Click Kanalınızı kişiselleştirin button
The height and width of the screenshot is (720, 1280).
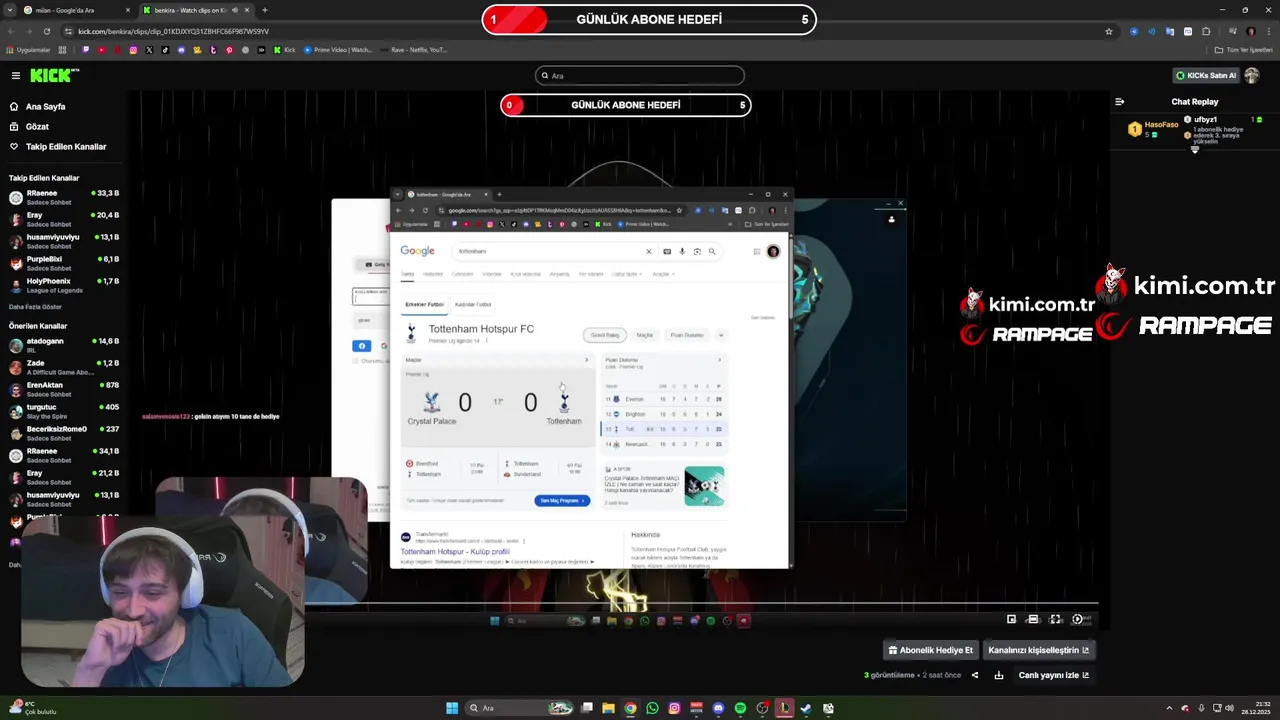1038,650
